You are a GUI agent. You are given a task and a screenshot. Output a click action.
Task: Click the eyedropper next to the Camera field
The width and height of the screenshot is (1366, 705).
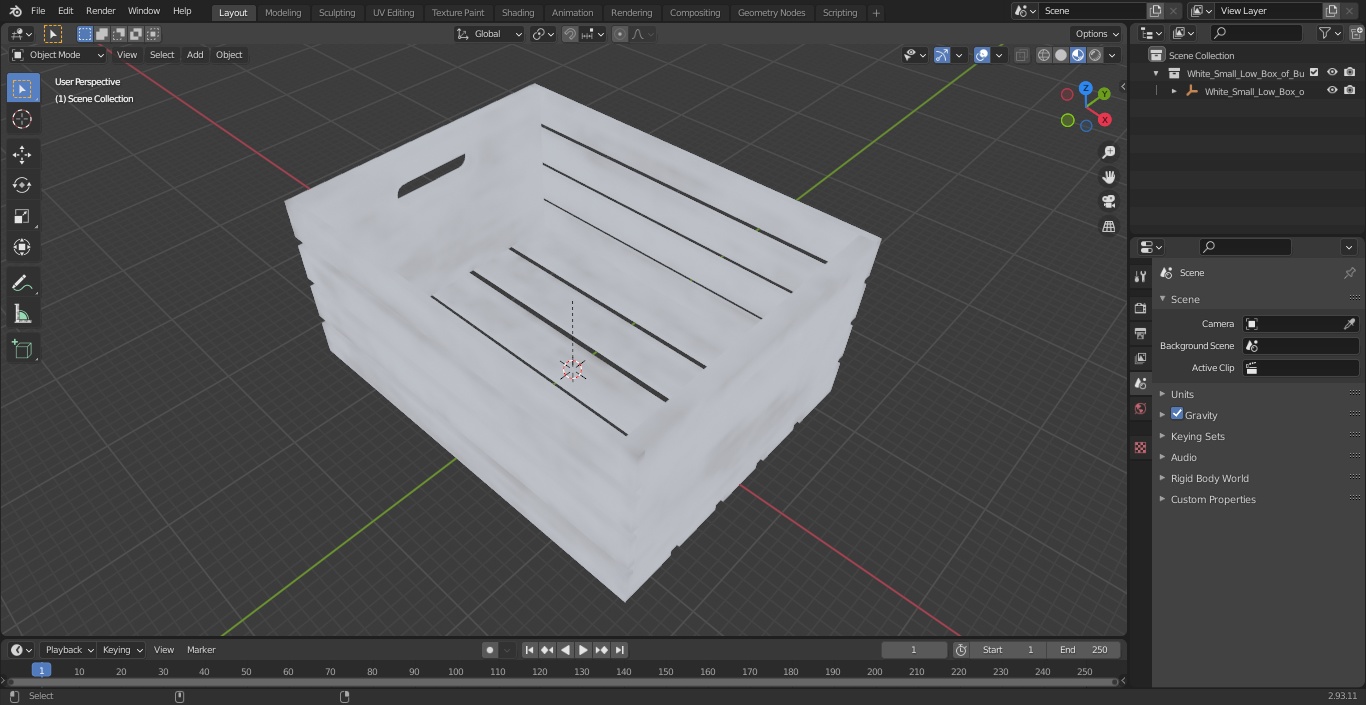1349,324
